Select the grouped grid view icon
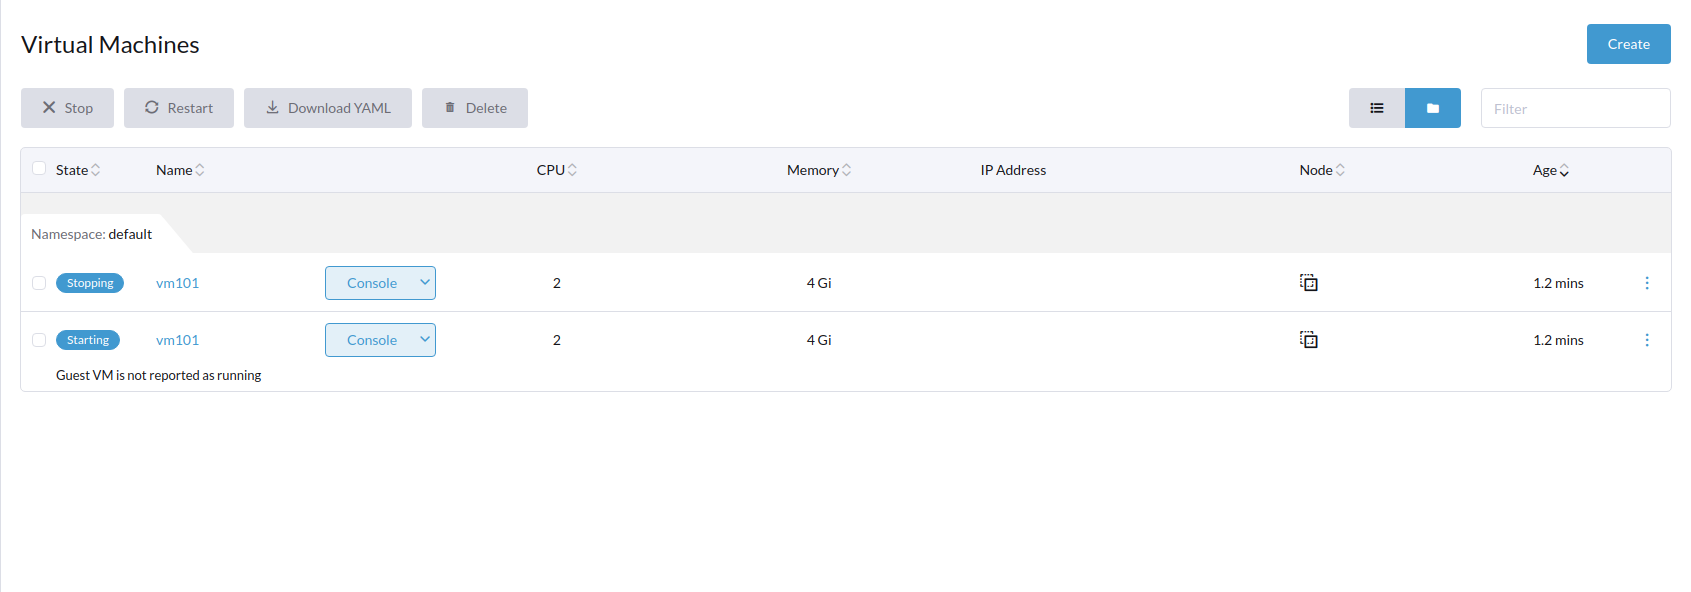Image resolution: width=1691 pixels, height=592 pixels. pyautogui.click(x=1432, y=107)
